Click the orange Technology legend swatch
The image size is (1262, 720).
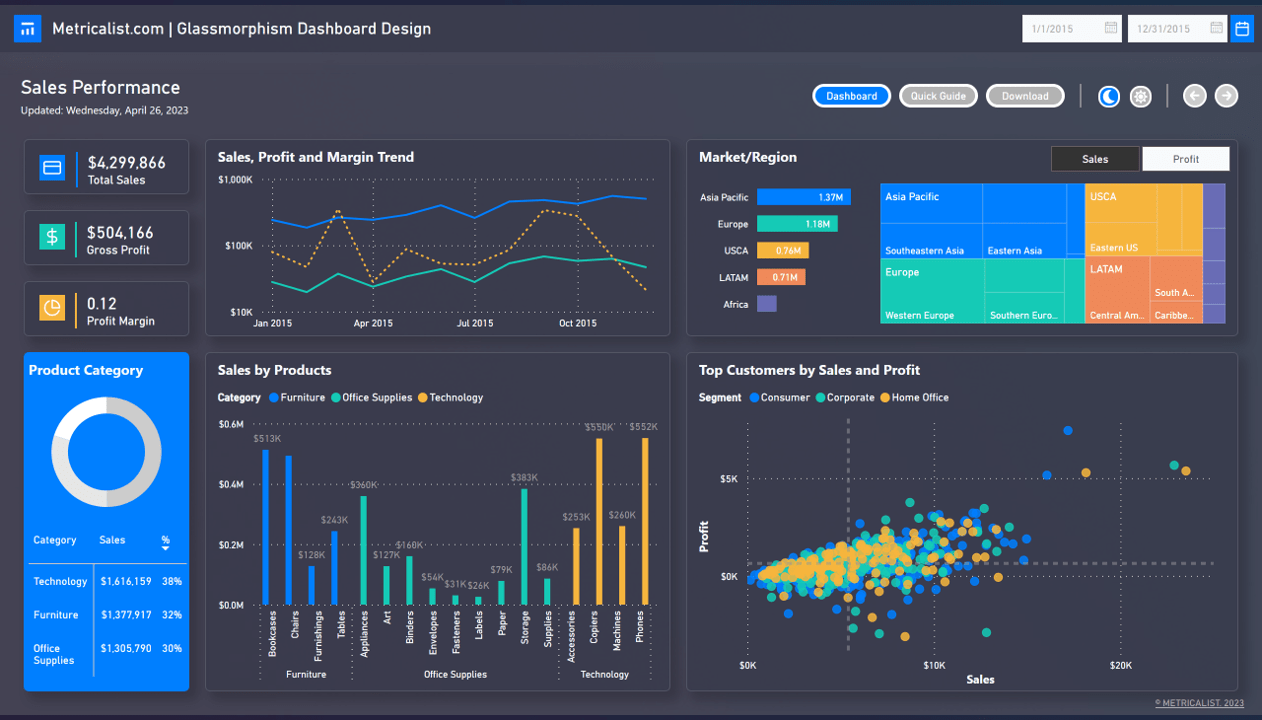pos(423,397)
